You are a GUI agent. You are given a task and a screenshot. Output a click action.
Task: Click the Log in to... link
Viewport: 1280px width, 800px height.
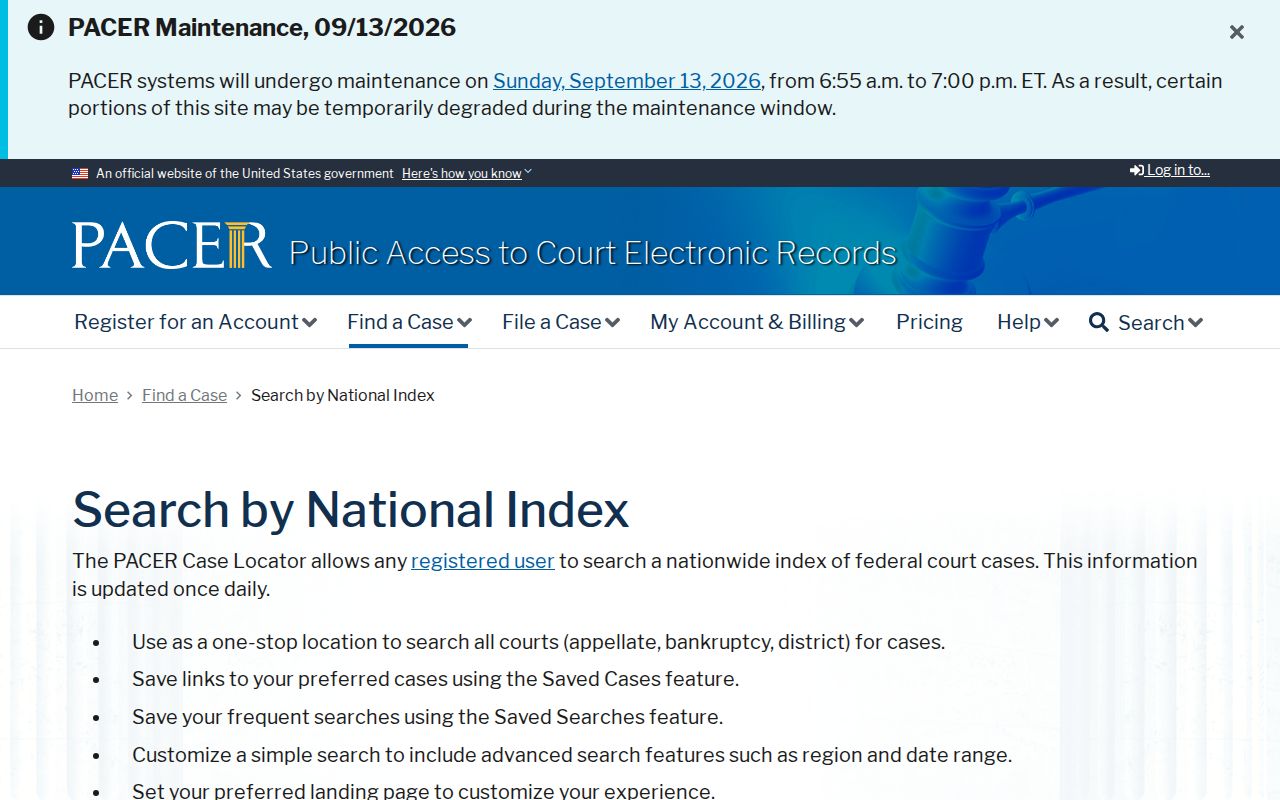click(1170, 170)
